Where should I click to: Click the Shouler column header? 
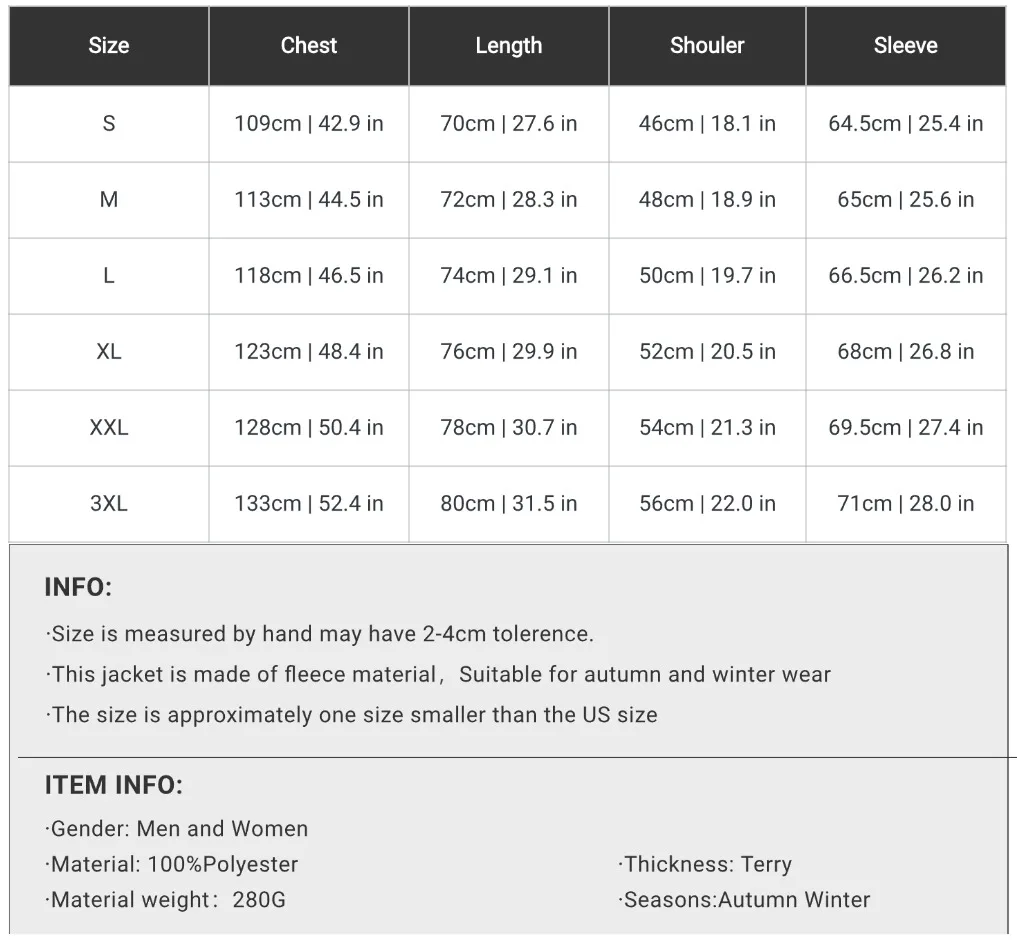point(707,46)
